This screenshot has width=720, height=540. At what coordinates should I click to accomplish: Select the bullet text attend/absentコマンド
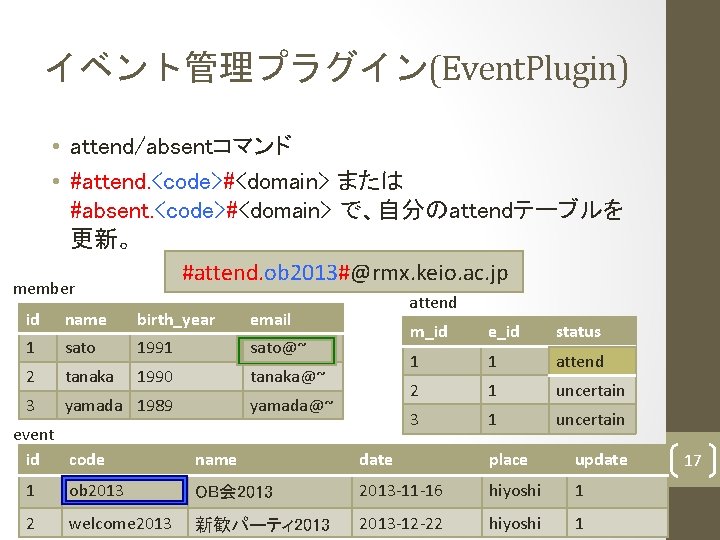click(x=180, y=146)
